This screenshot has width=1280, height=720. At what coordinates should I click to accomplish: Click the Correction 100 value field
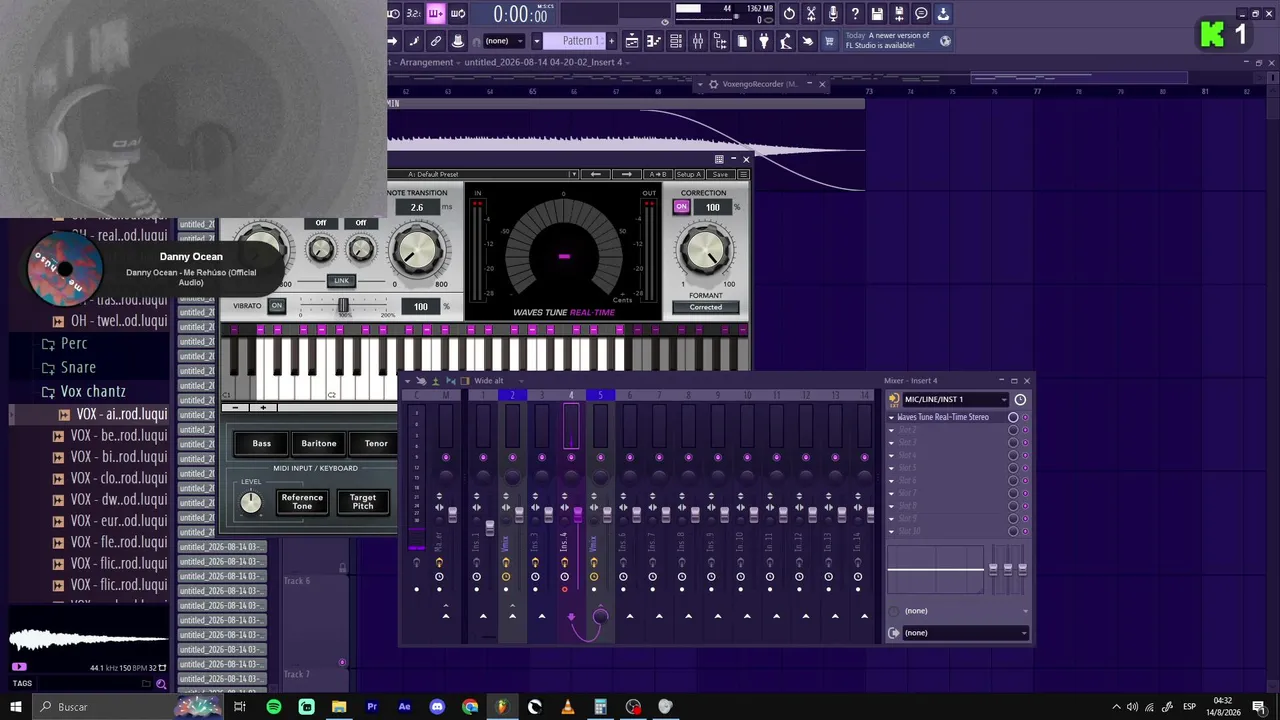[713, 207]
